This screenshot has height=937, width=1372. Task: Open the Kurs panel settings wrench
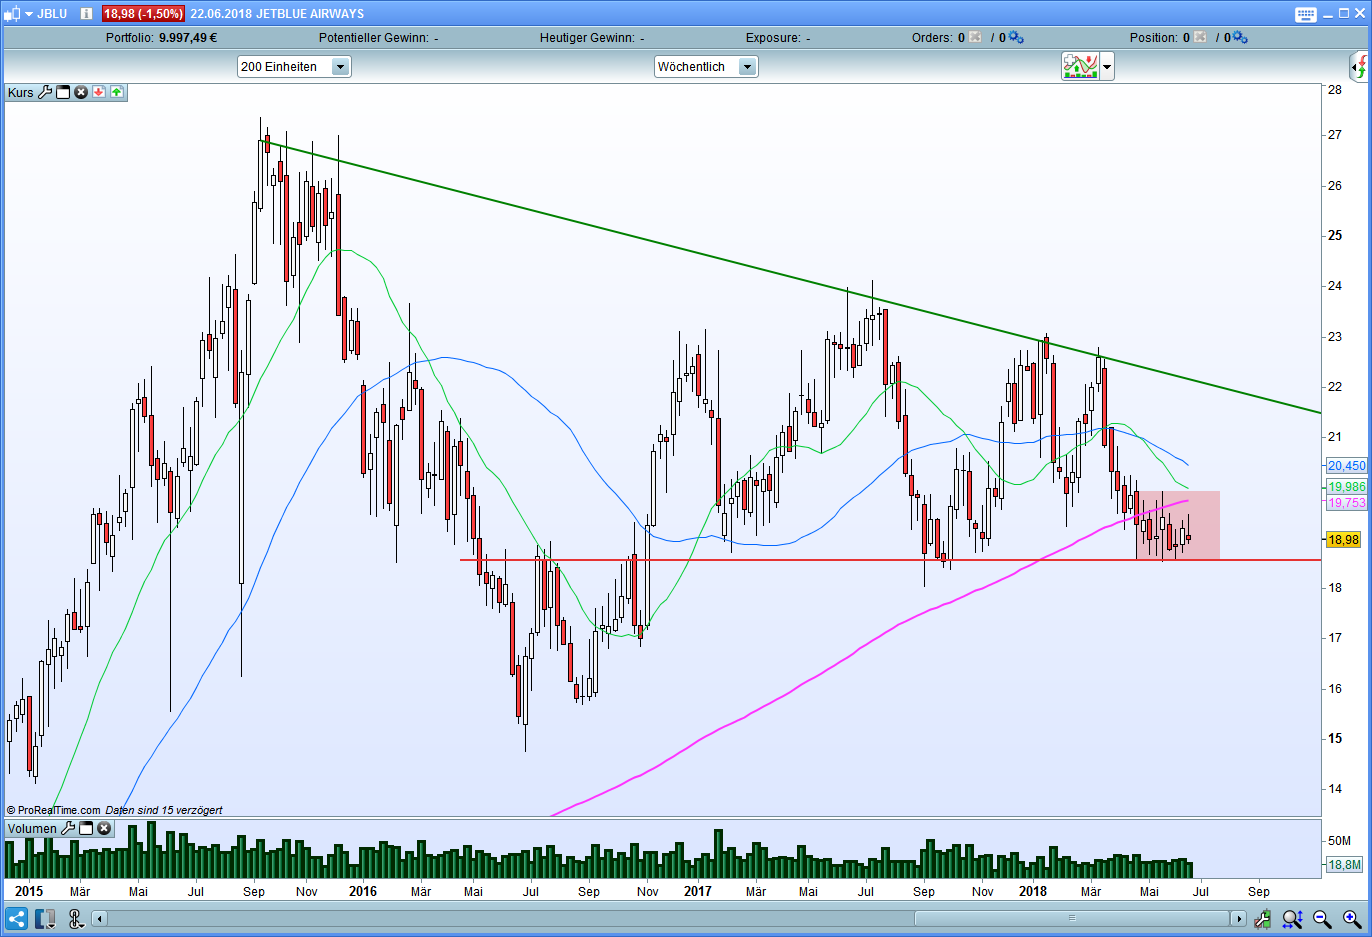point(45,92)
